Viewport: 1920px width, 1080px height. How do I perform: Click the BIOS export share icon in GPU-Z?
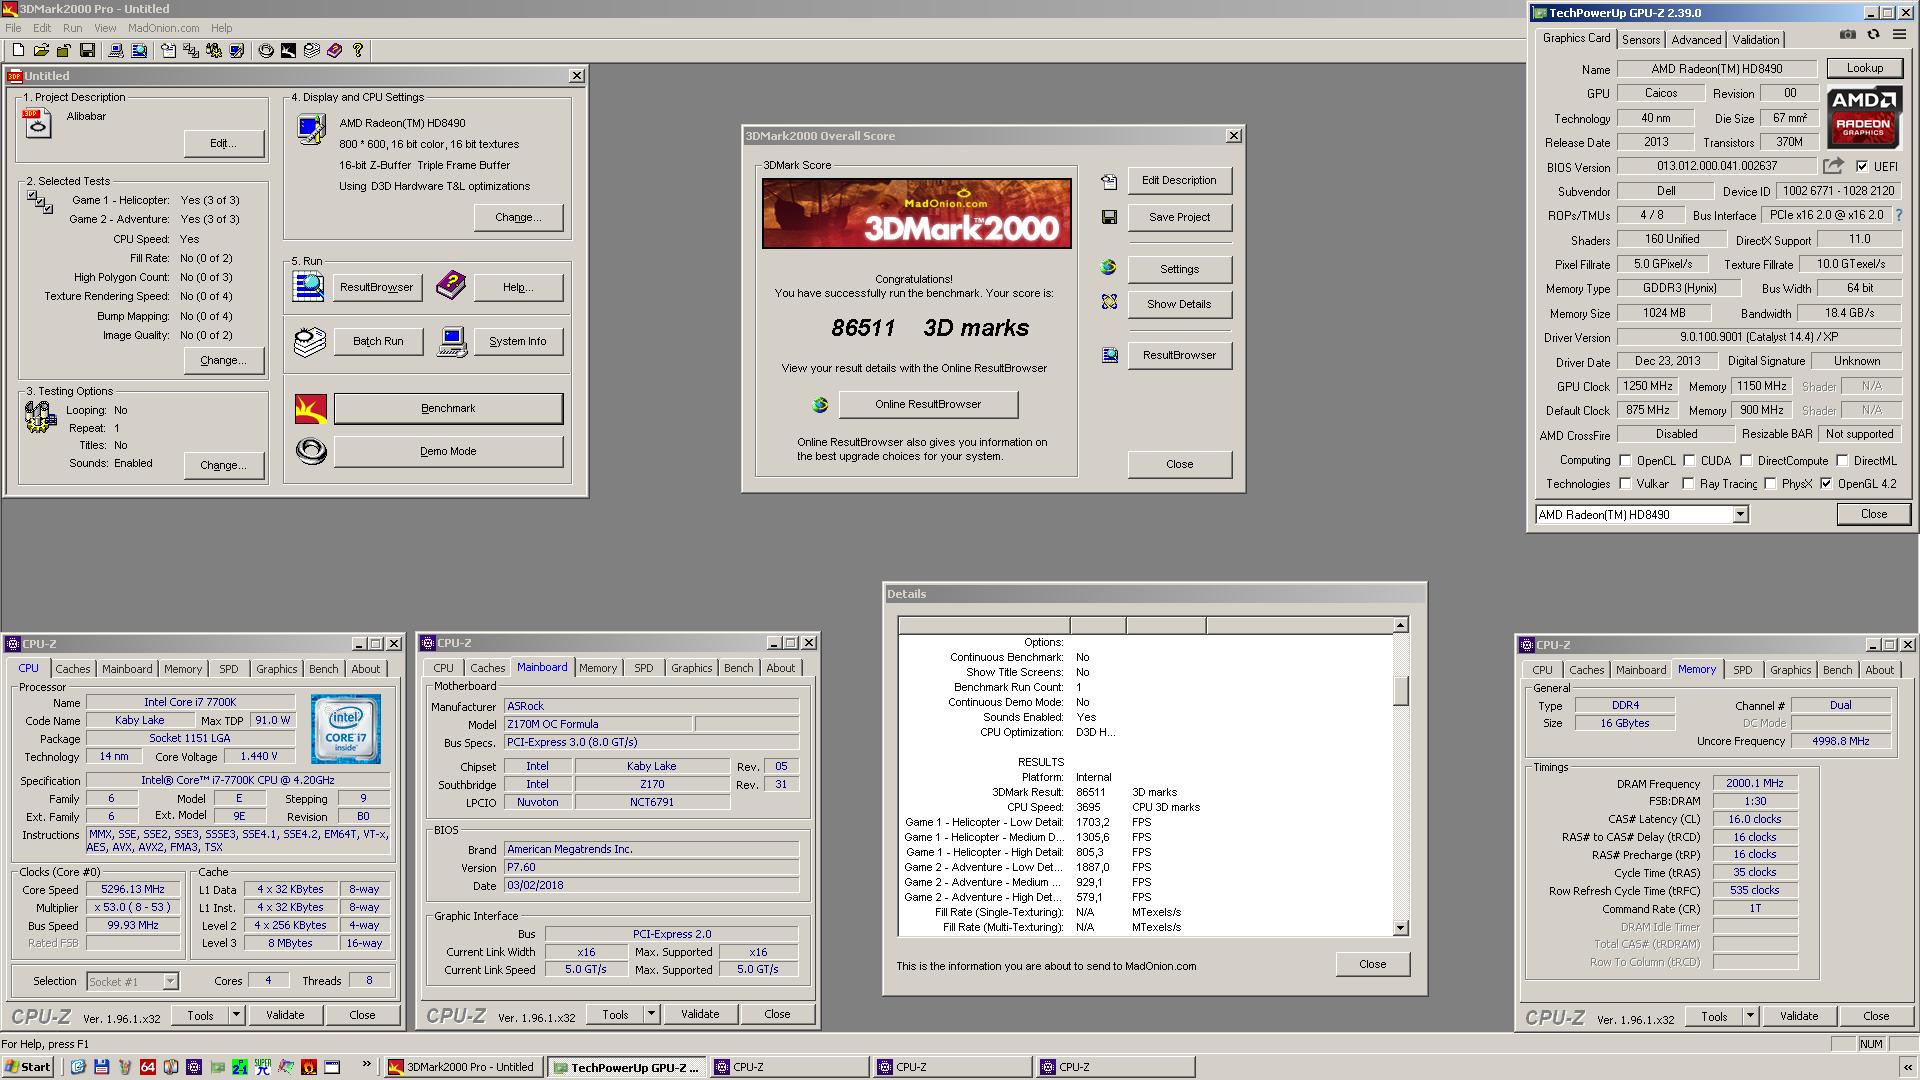click(1833, 166)
